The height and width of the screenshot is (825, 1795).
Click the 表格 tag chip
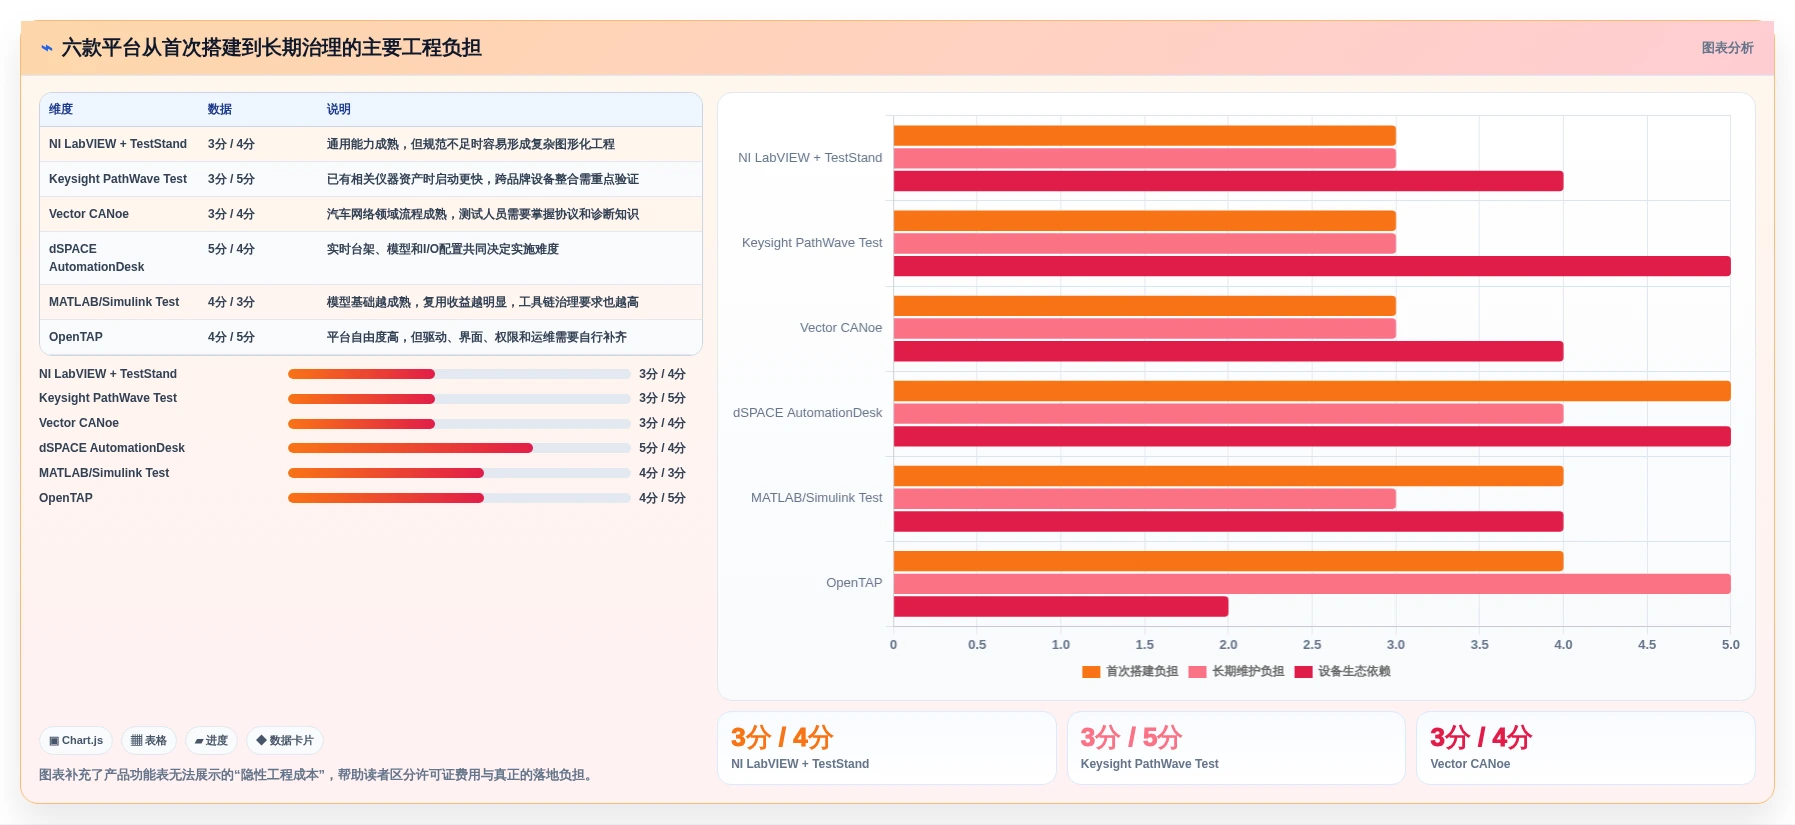(149, 741)
